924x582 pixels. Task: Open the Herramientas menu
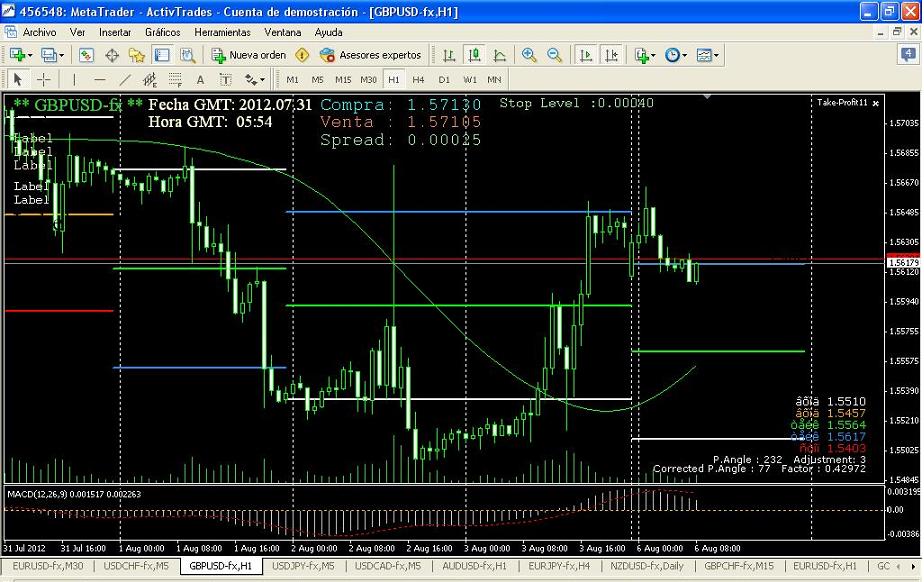(222, 32)
